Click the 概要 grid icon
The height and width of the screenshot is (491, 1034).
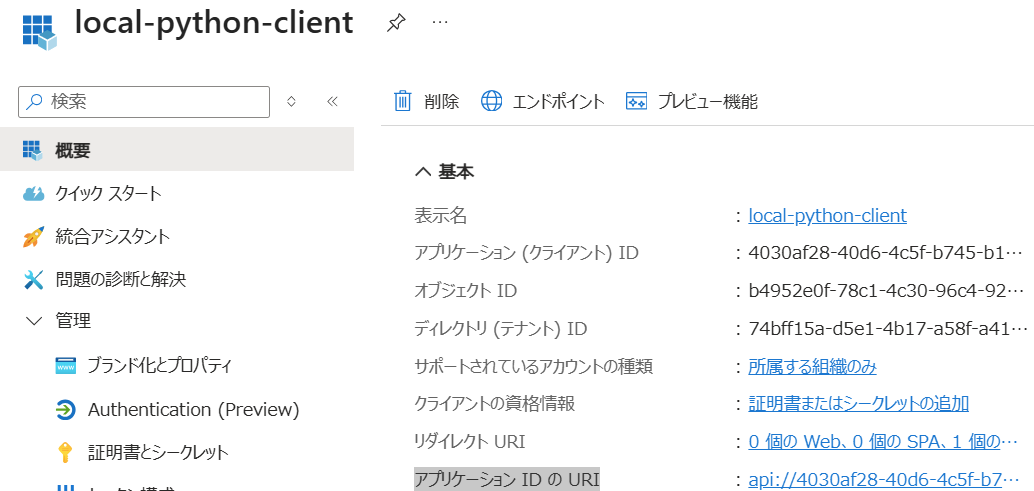click(x=32, y=150)
